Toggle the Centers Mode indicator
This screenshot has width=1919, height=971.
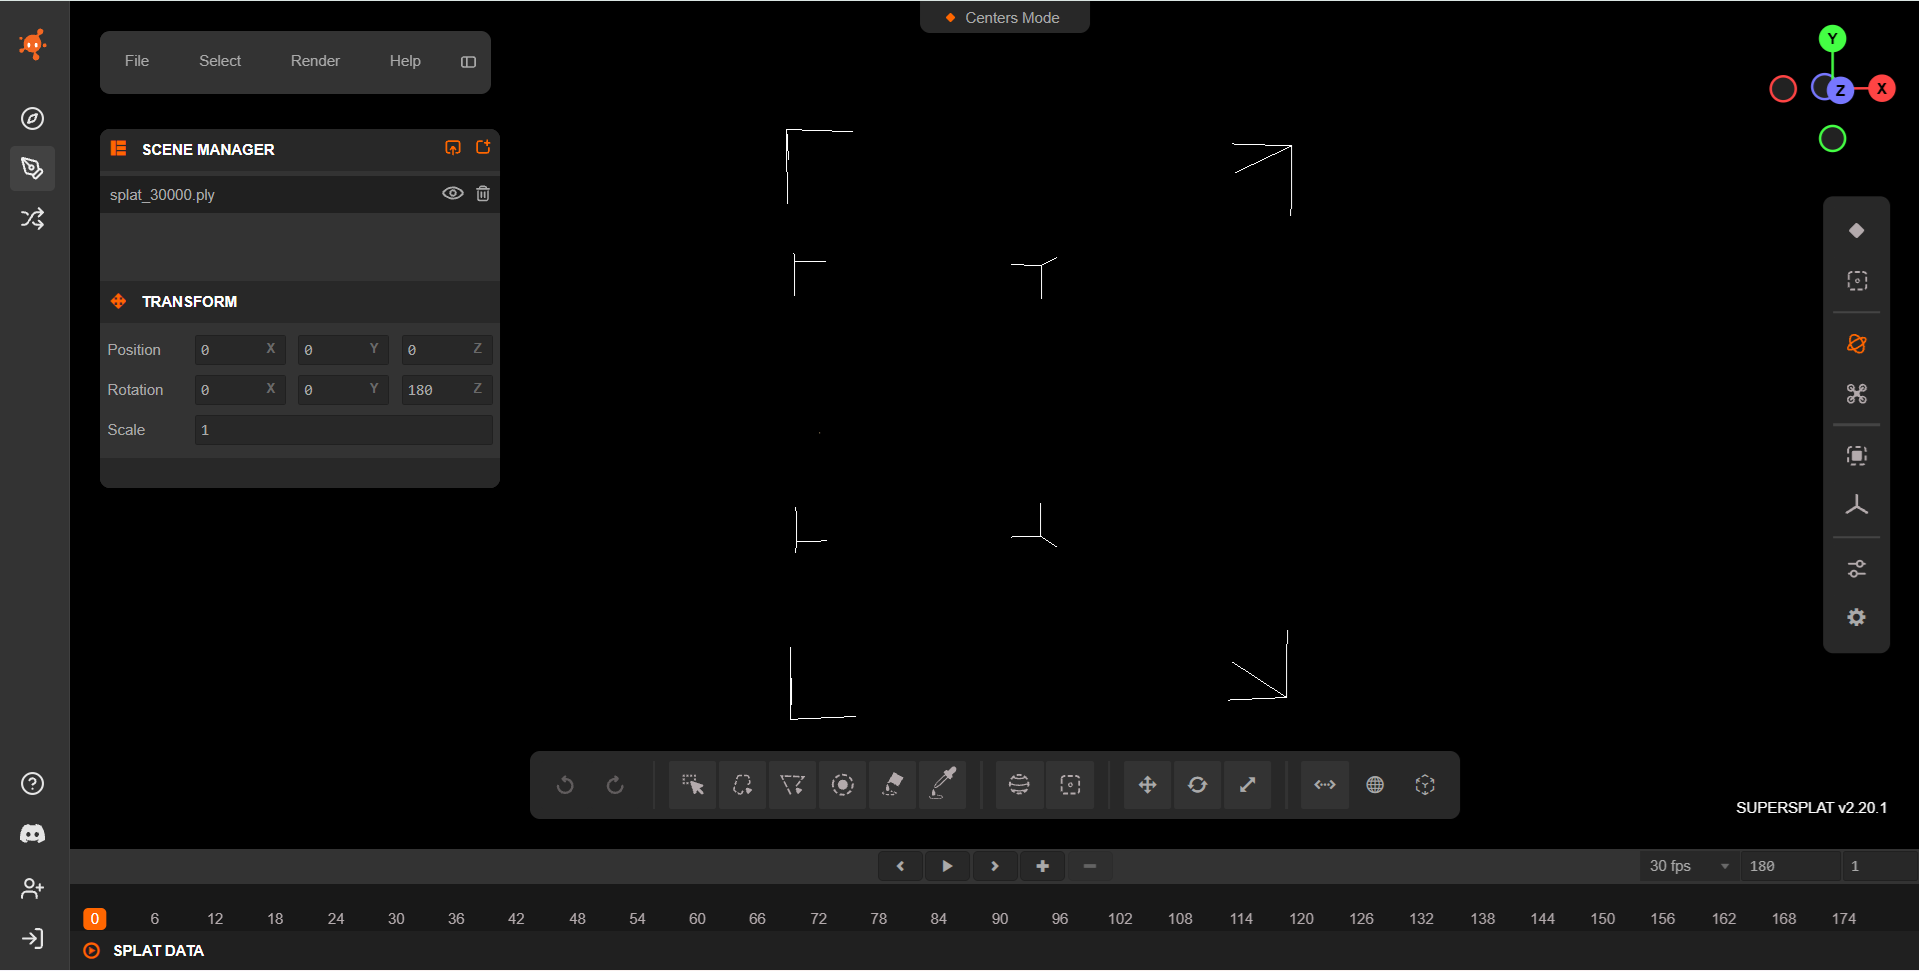tap(1004, 17)
